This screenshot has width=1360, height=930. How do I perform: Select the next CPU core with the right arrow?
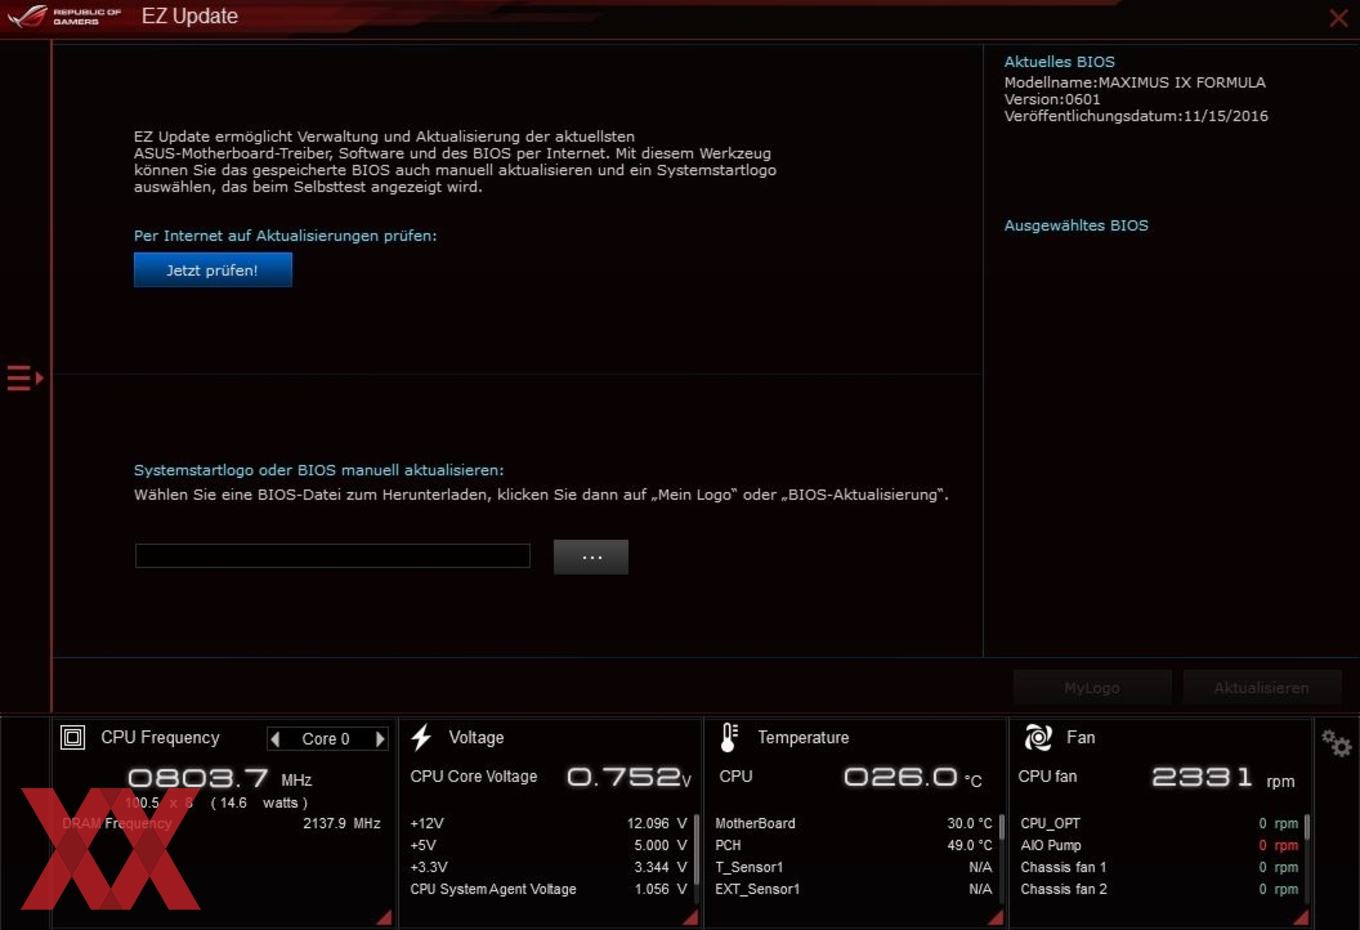point(380,739)
